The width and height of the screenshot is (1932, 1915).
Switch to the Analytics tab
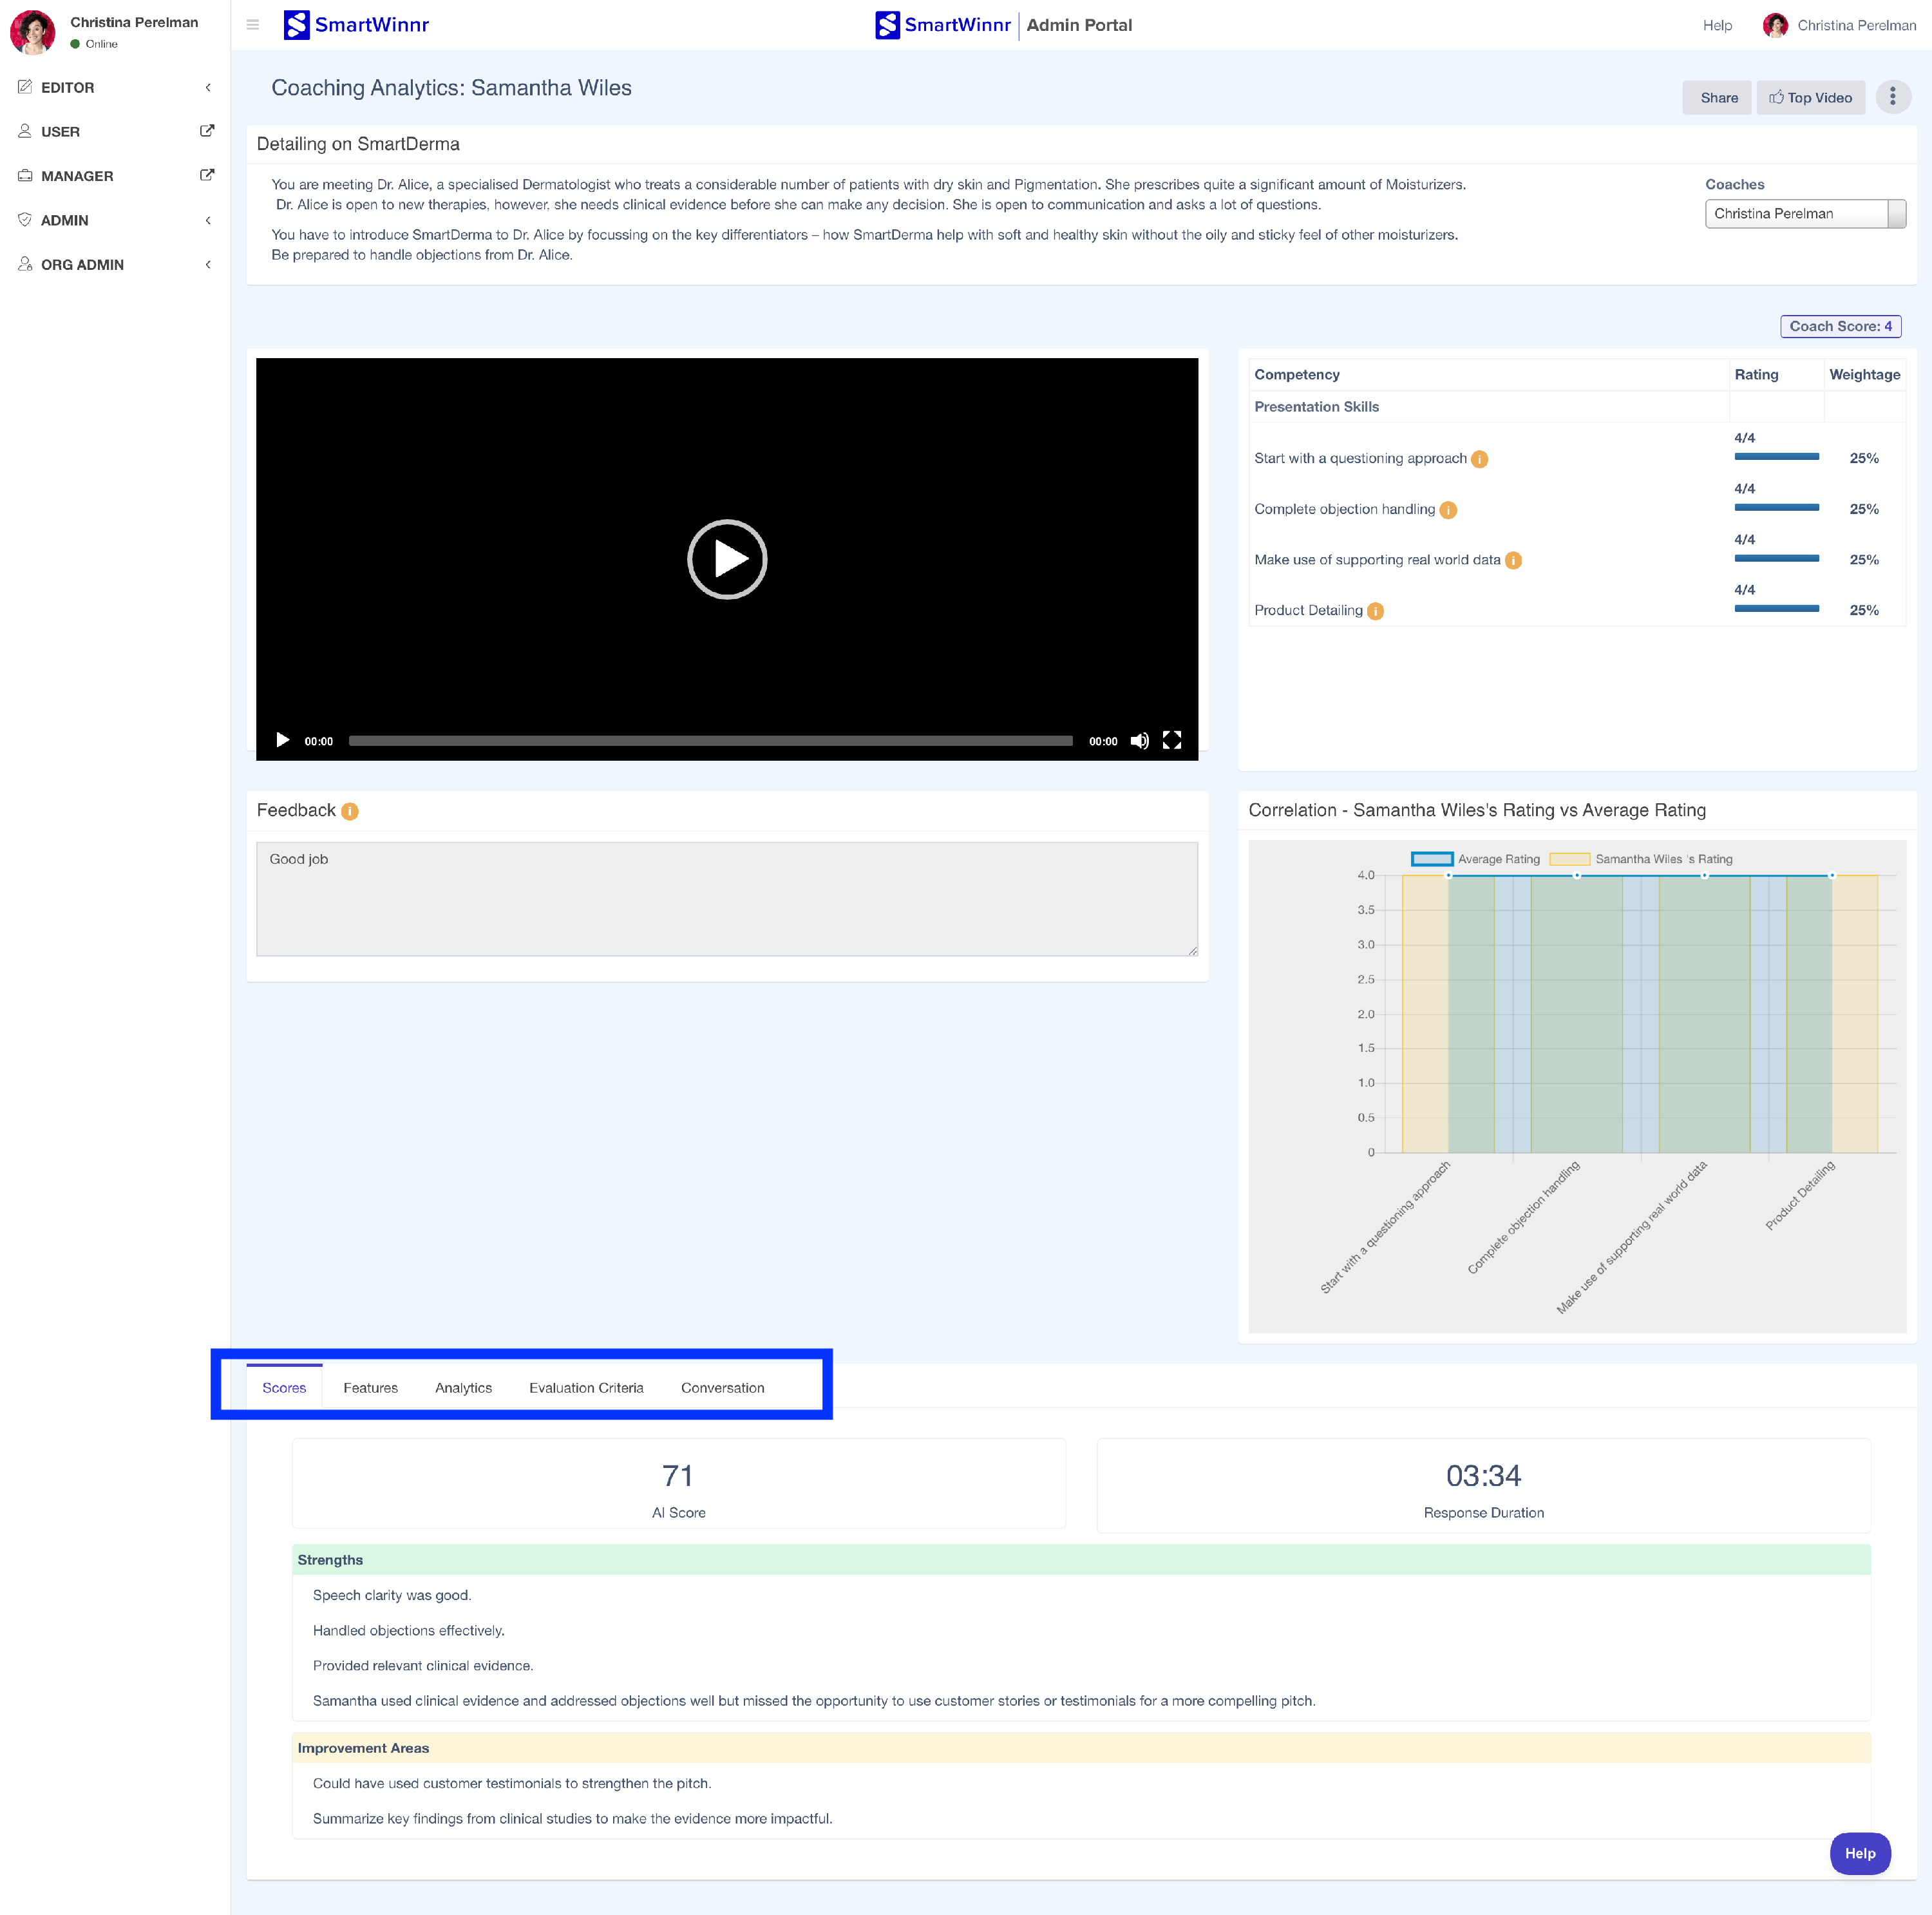click(x=463, y=1388)
